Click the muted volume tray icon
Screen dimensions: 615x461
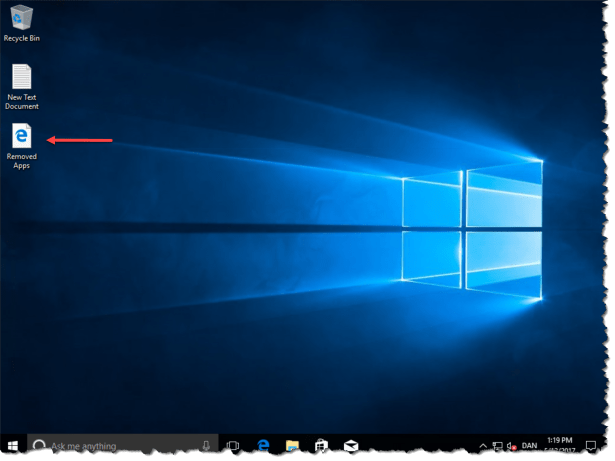click(x=511, y=446)
